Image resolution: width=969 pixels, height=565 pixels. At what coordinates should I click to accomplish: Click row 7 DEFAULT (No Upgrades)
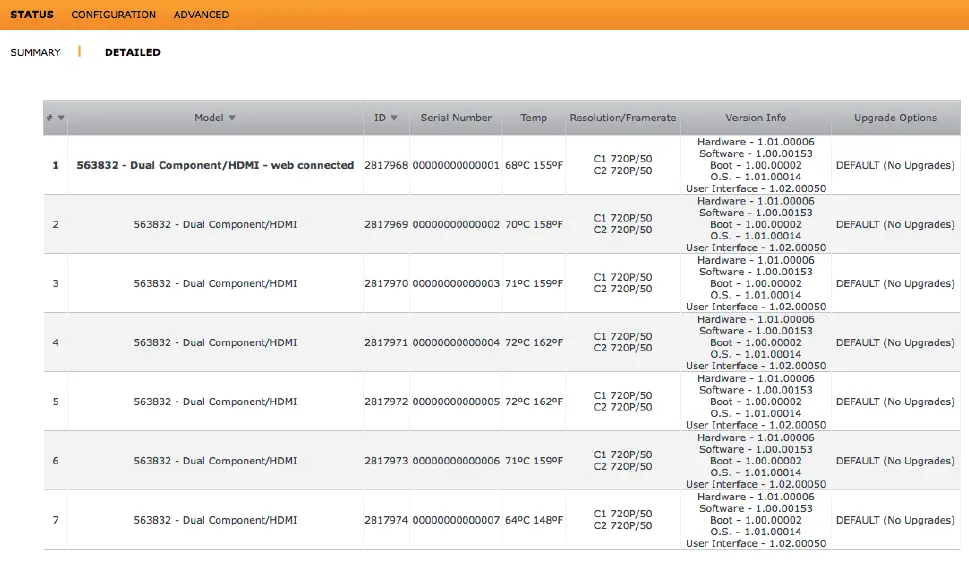pos(895,520)
